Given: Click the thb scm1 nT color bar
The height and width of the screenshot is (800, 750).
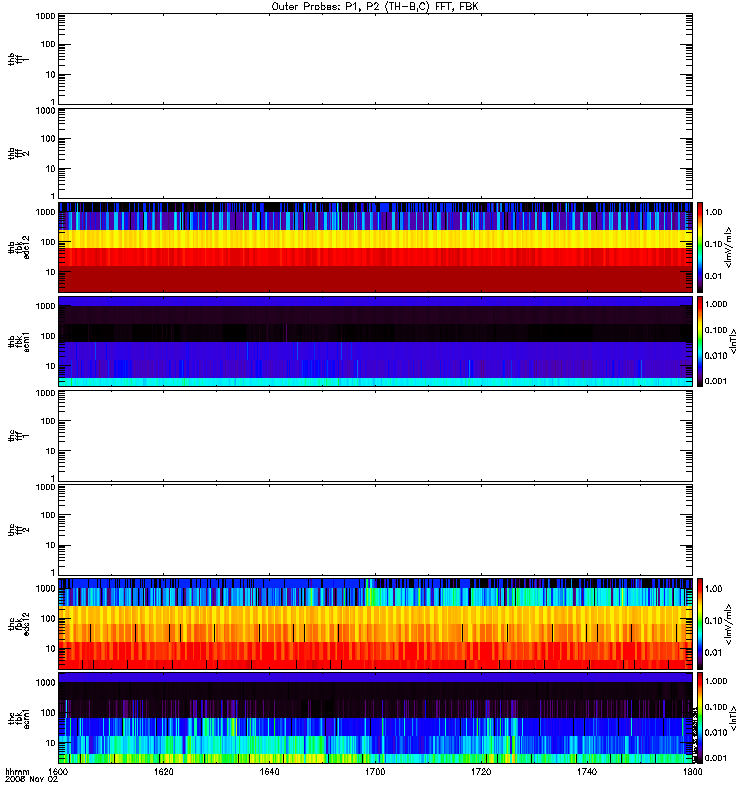Looking at the screenshot, I should point(700,341).
